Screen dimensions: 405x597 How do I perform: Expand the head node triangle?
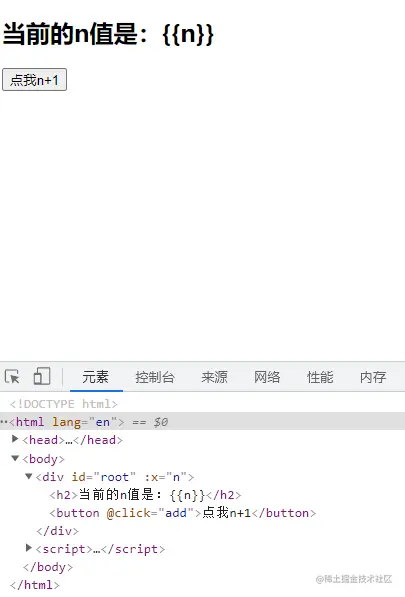click(x=15, y=439)
